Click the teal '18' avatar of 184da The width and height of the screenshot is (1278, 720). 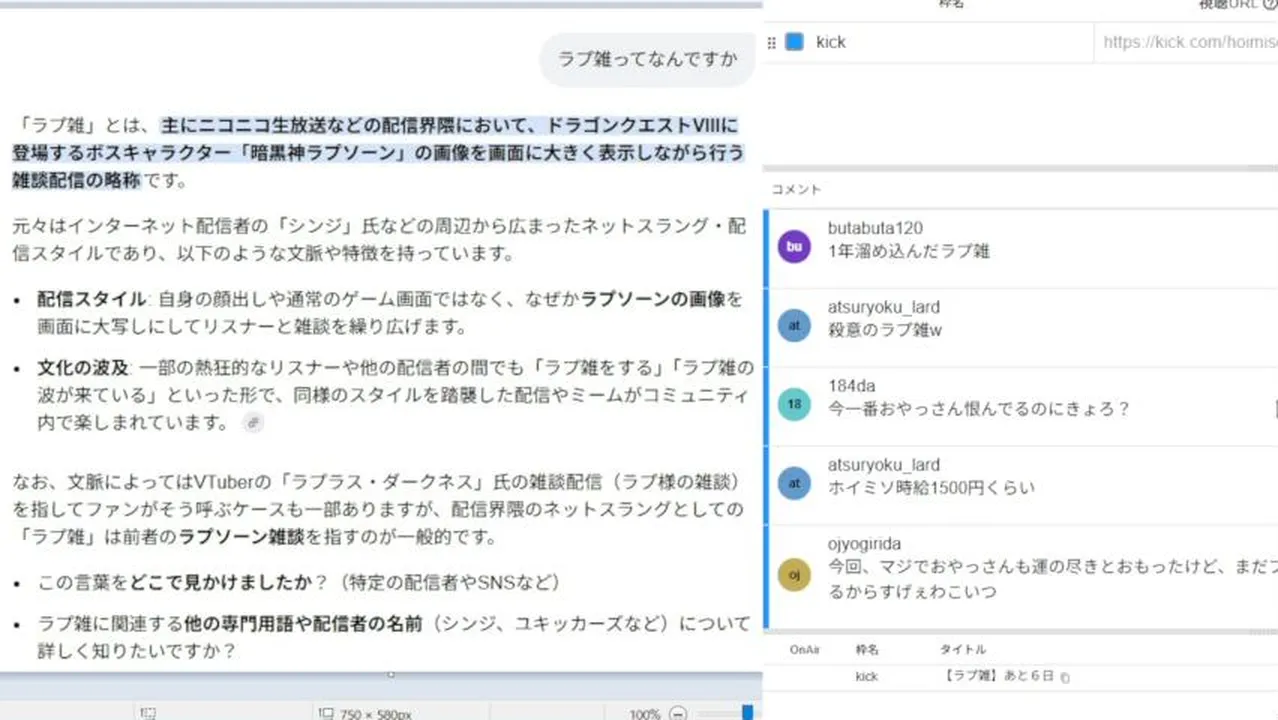(794, 404)
